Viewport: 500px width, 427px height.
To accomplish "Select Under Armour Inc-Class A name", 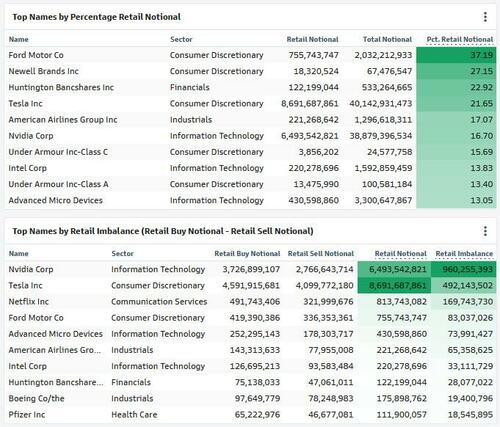I will click(58, 184).
